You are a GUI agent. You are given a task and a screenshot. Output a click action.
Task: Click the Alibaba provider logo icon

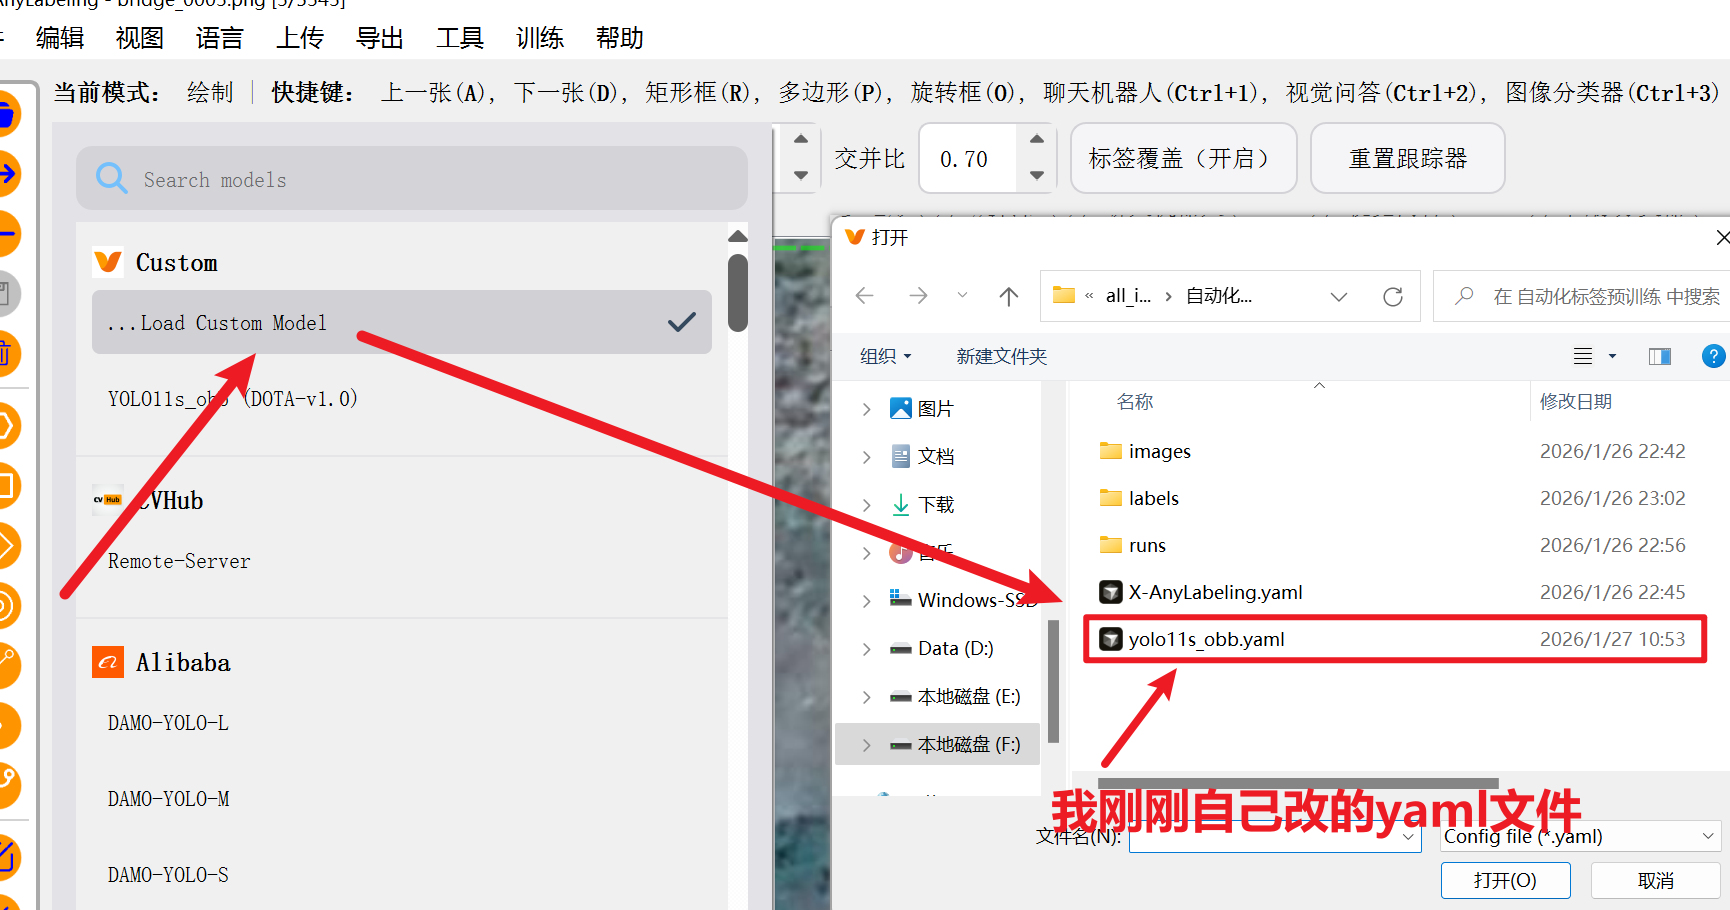(108, 662)
